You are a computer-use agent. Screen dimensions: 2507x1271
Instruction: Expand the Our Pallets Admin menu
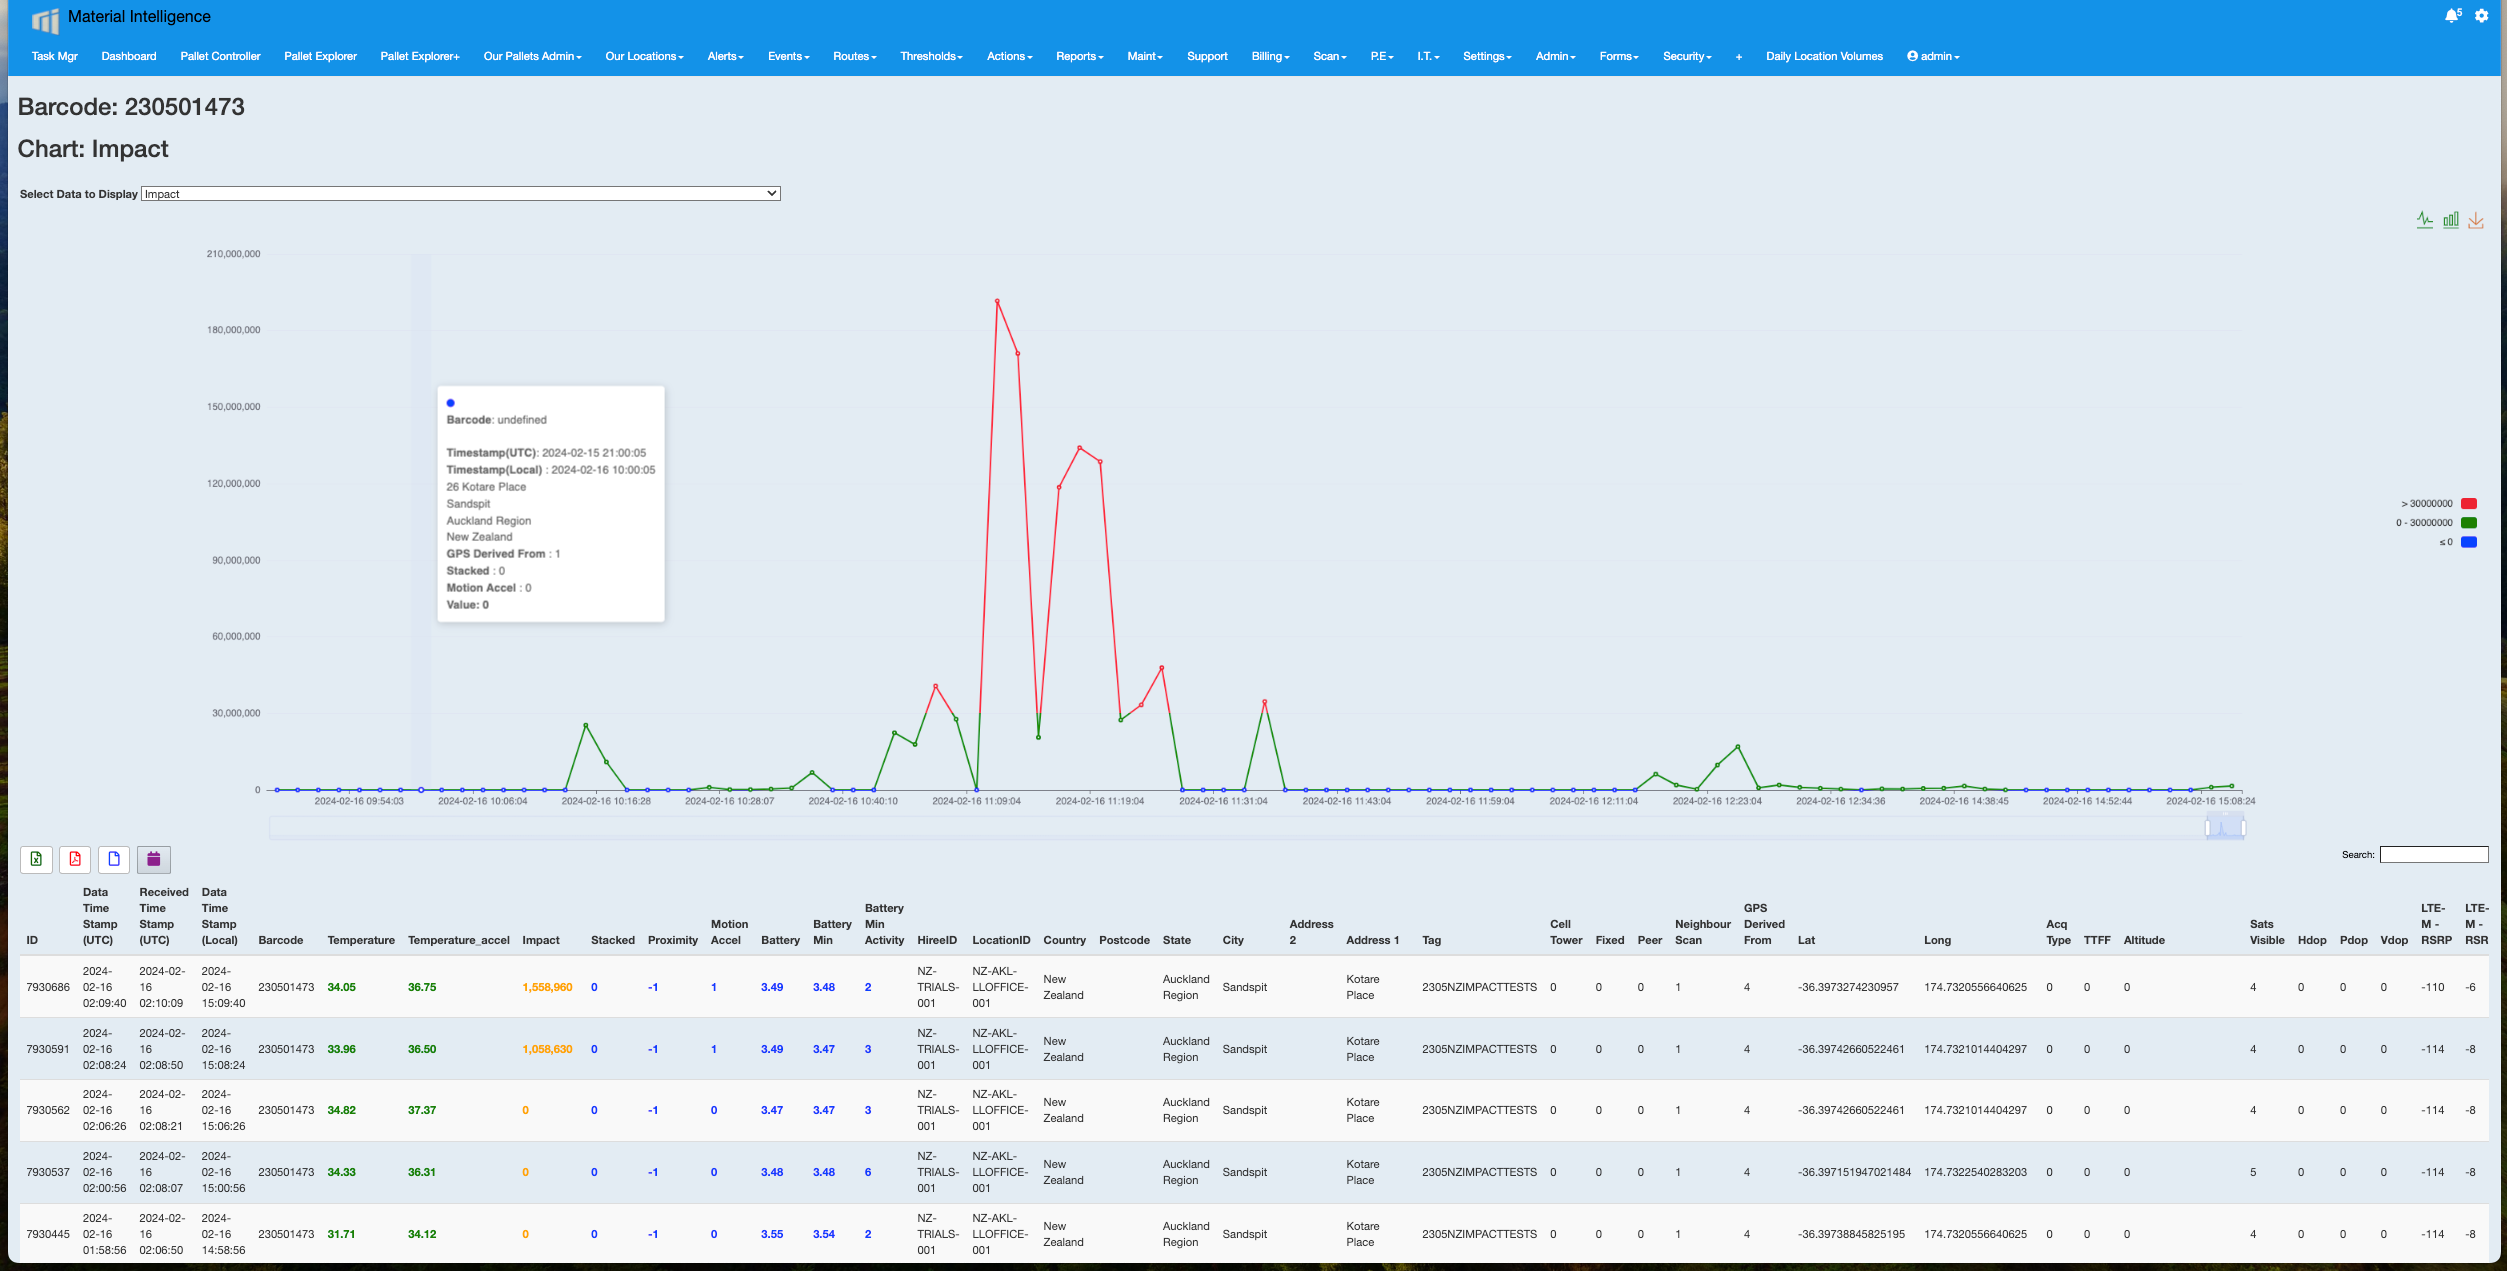532,56
